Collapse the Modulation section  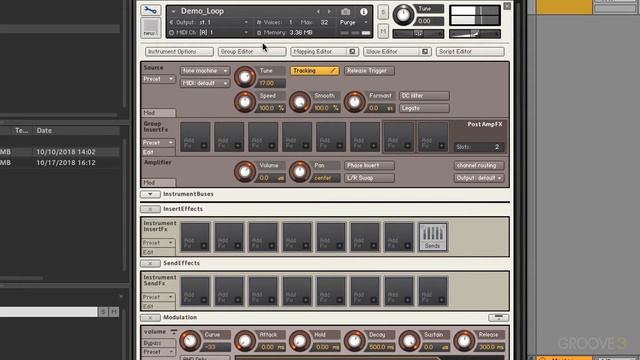150,318
